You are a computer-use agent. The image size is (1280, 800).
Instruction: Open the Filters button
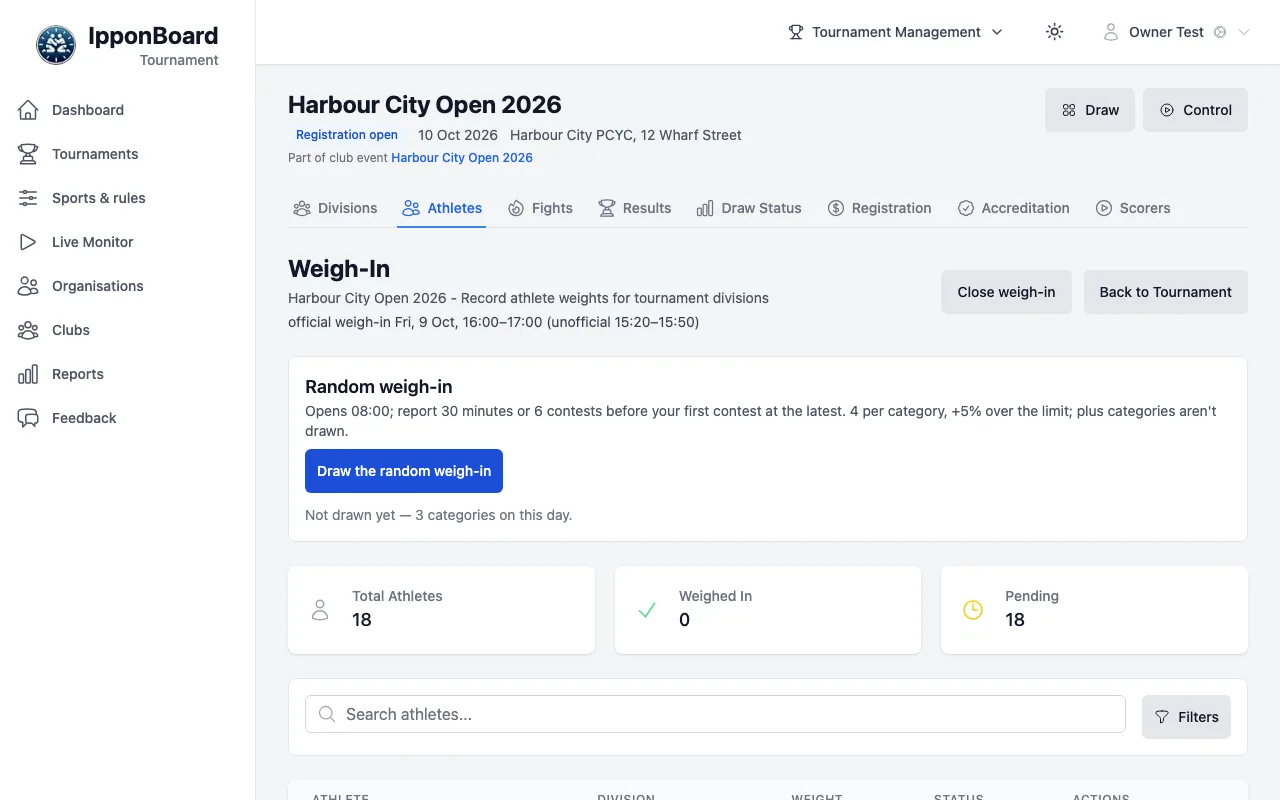tap(1186, 717)
